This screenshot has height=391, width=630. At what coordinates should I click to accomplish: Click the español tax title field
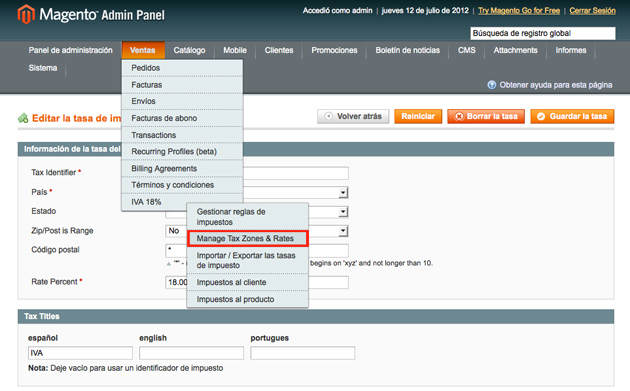click(80, 353)
